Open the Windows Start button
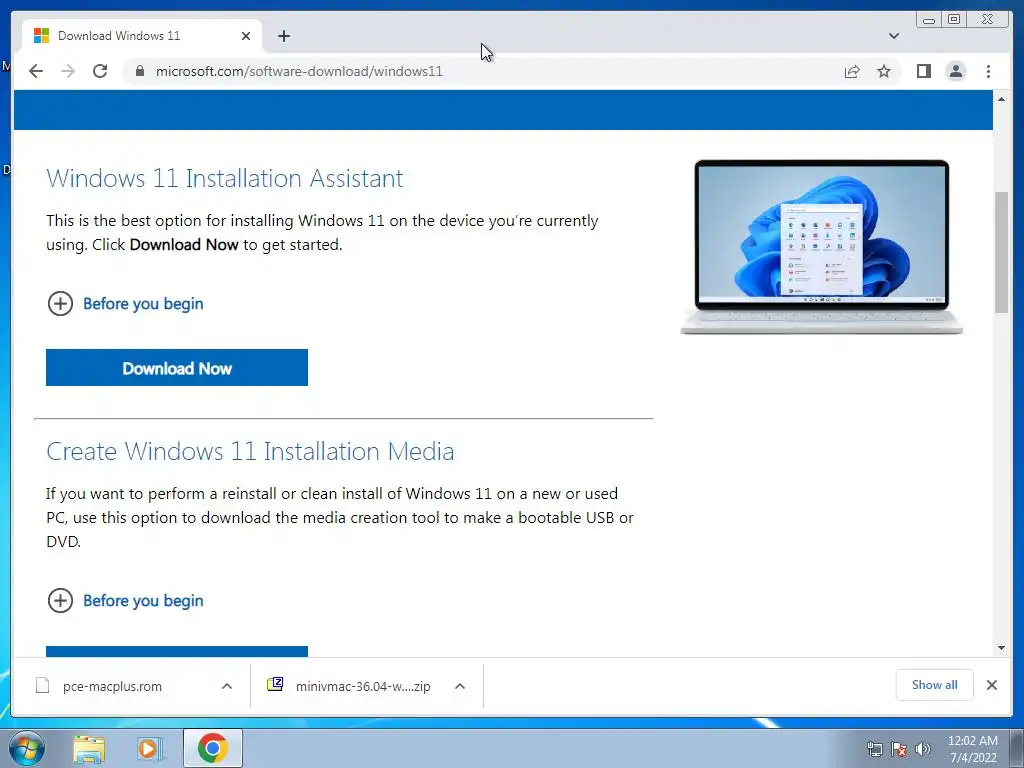The image size is (1024, 768). (x=27, y=748)
